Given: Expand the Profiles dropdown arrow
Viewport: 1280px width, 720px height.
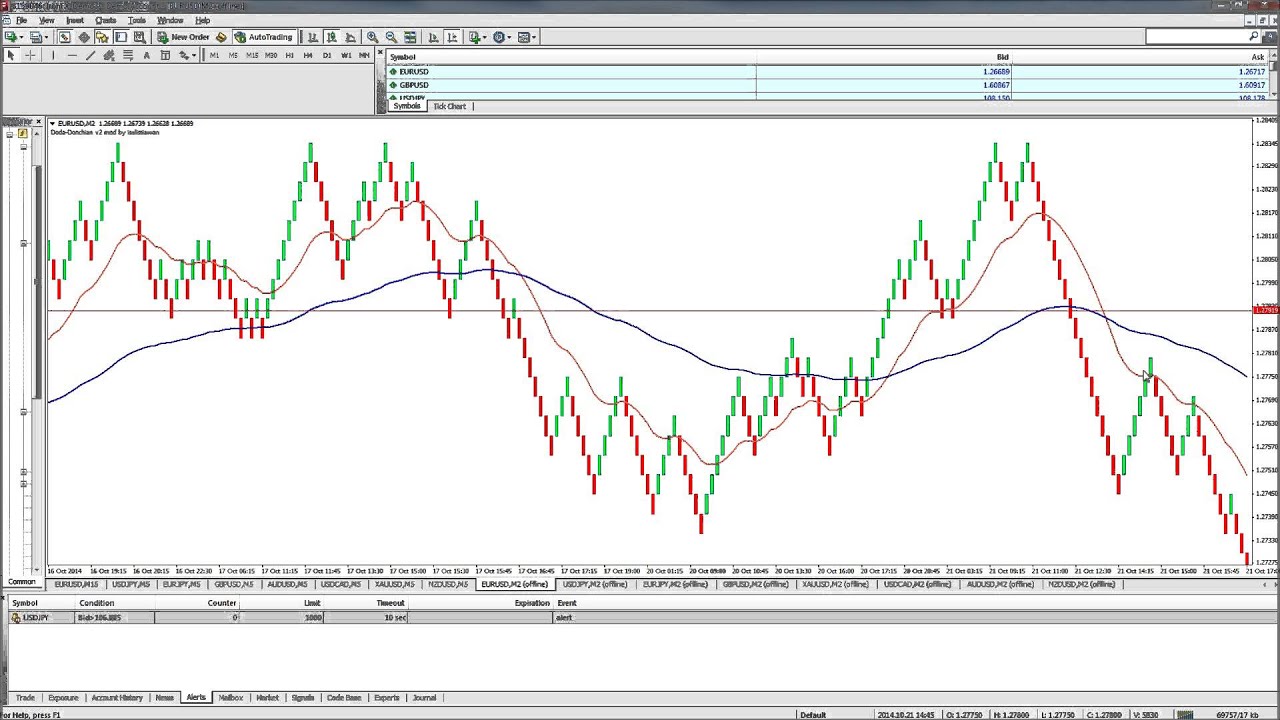Looking at the screenshot, I should pos(47,37).
